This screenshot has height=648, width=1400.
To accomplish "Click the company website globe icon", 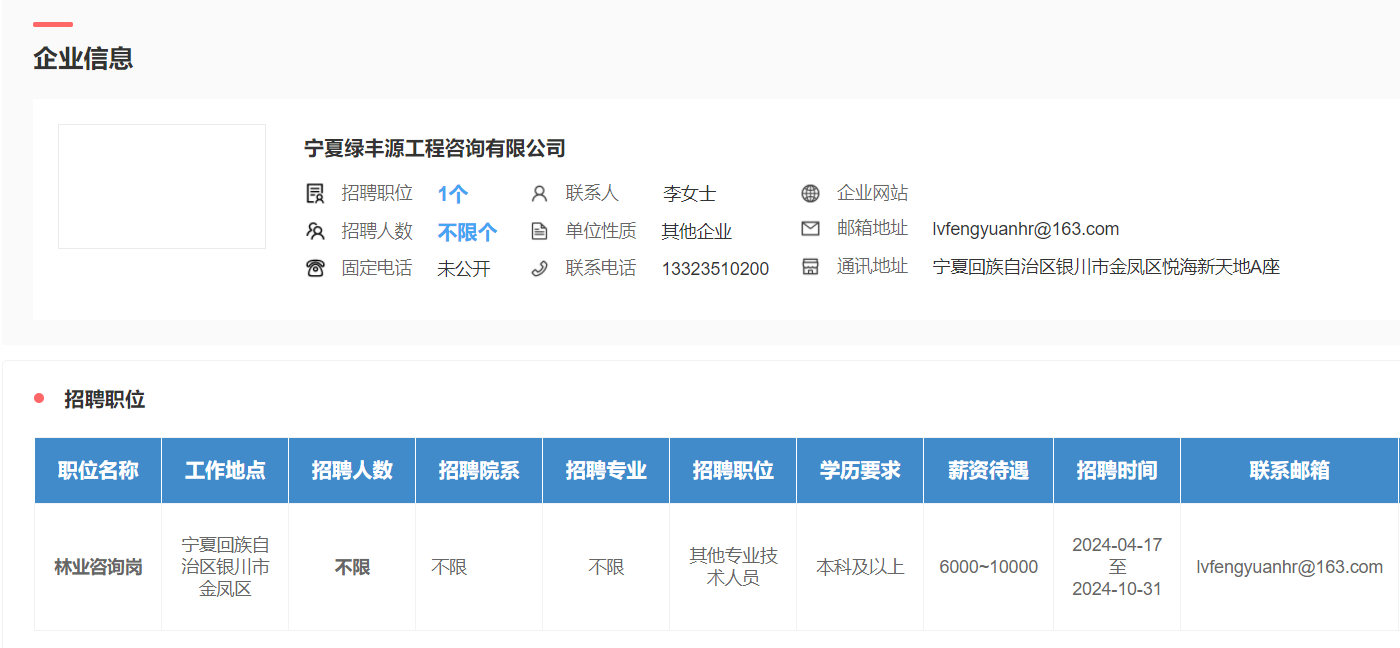I will coord(810,193).
